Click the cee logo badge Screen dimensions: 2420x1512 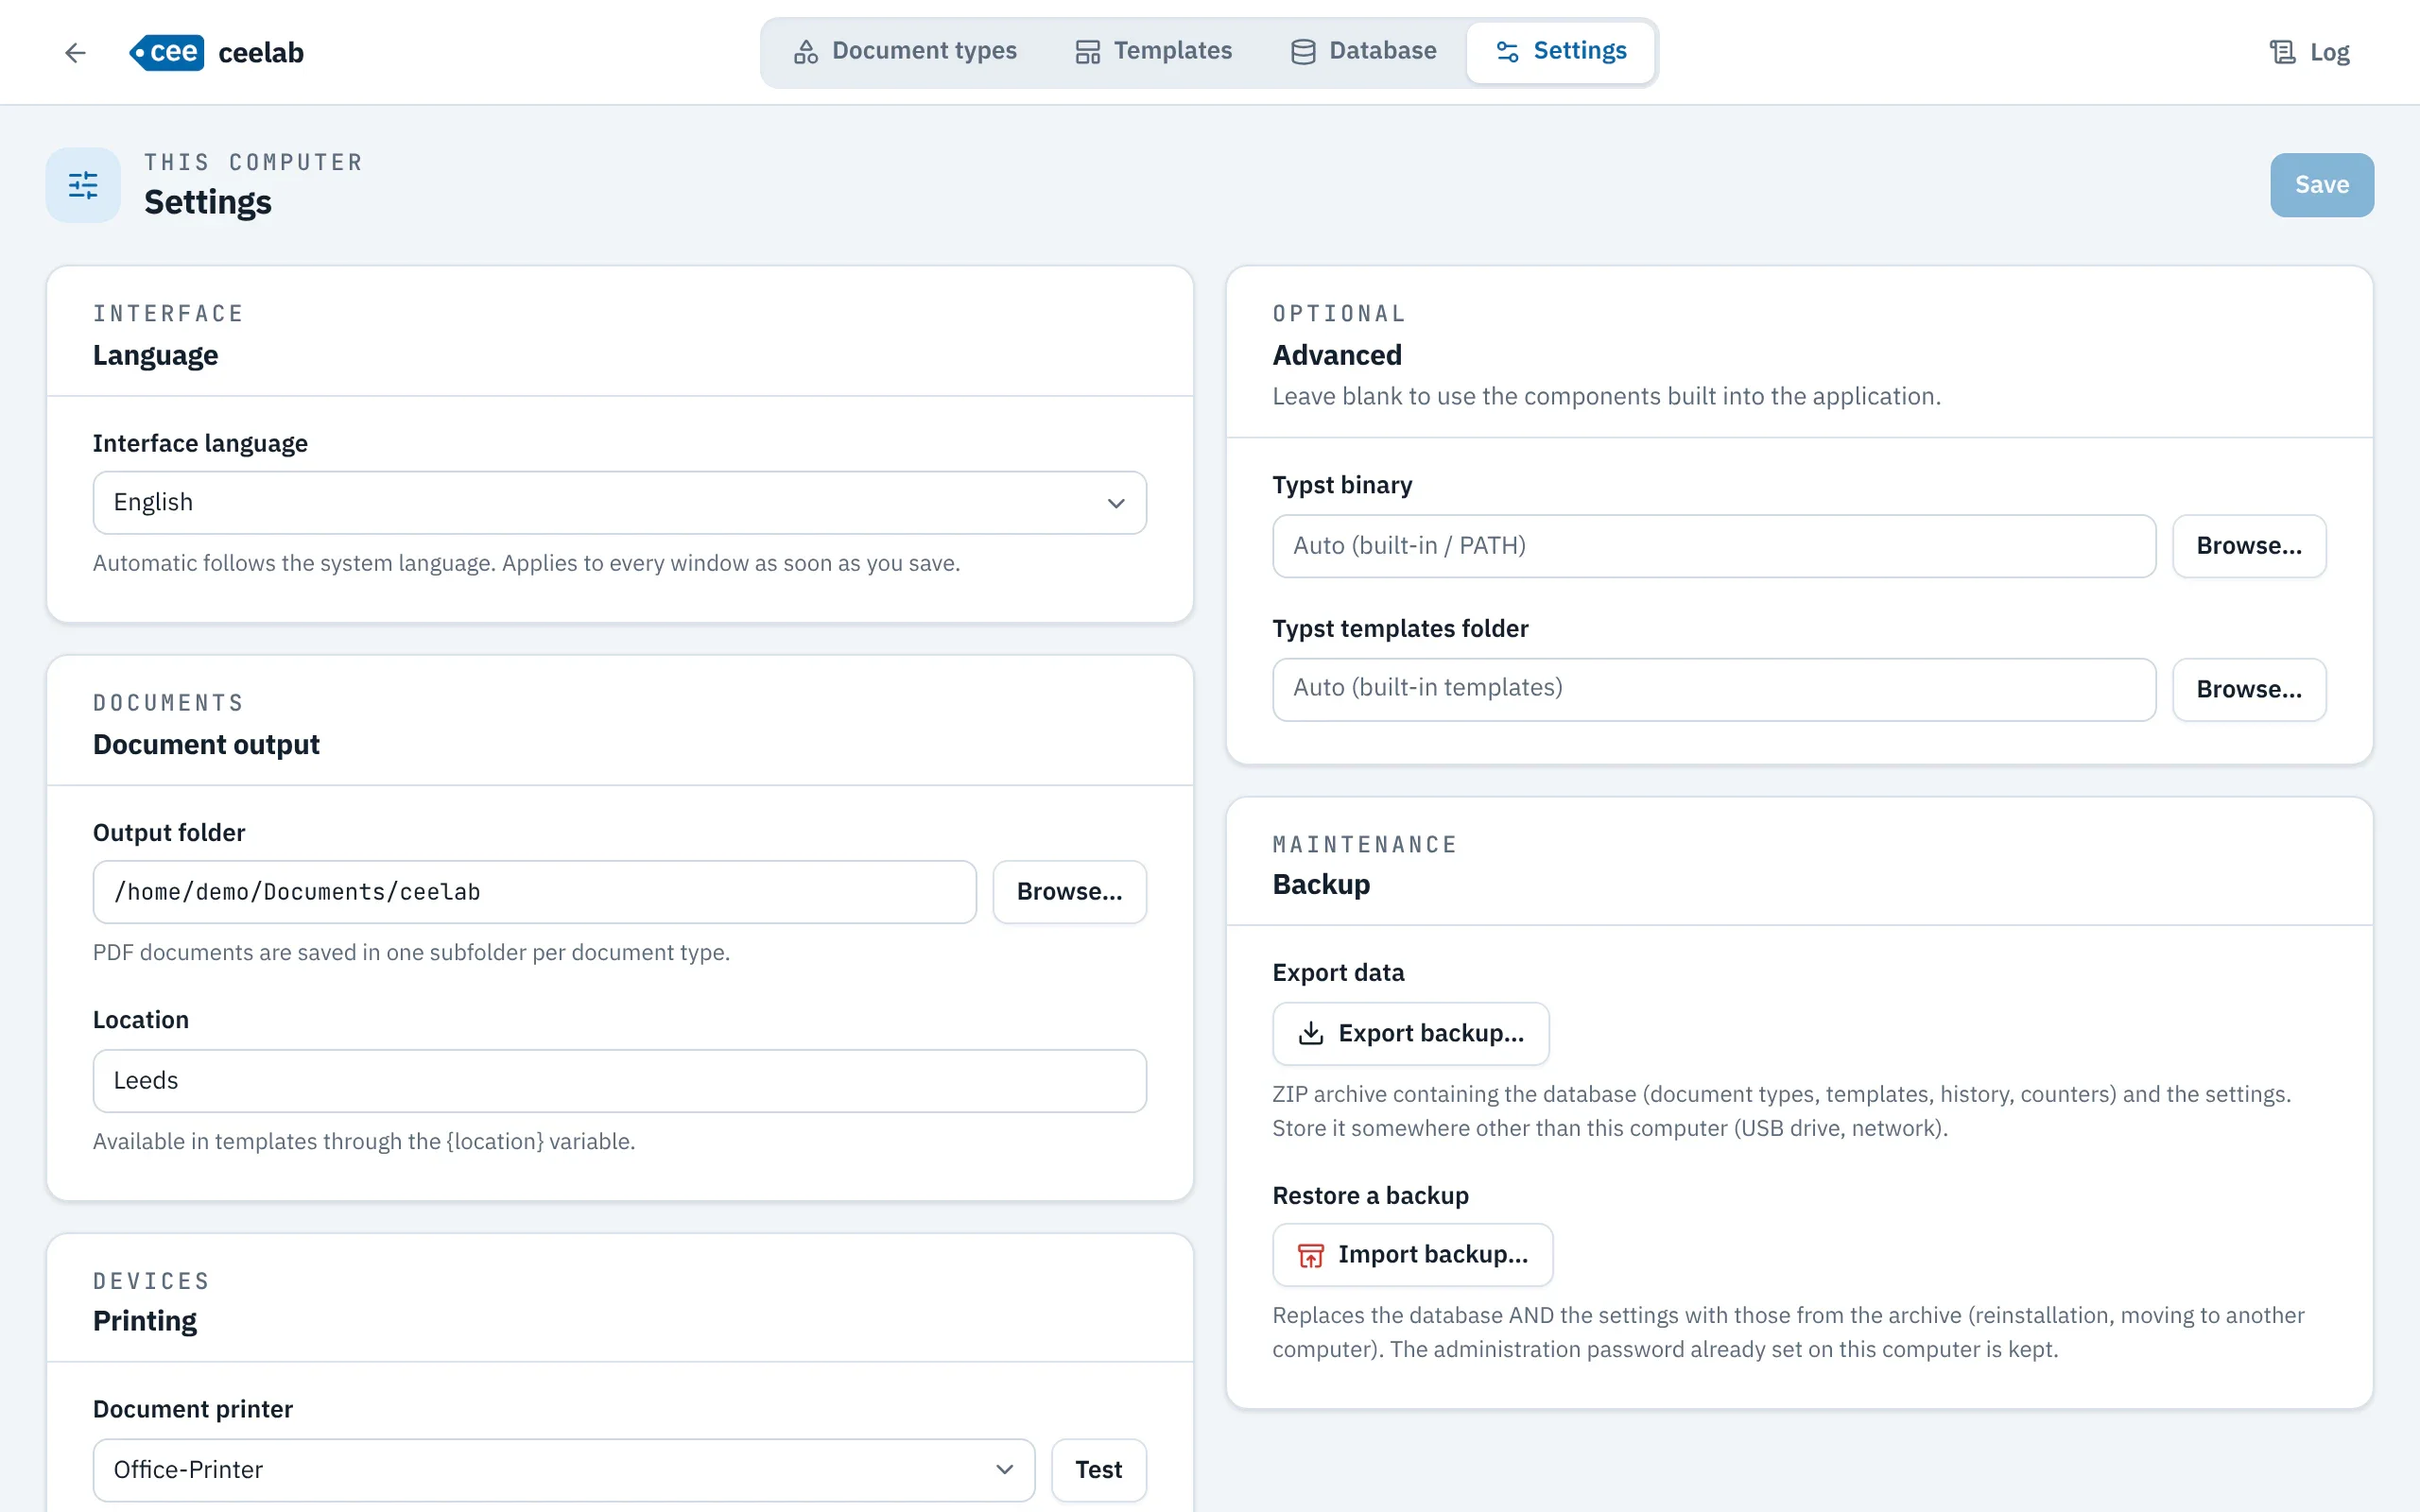pos(167,52)
